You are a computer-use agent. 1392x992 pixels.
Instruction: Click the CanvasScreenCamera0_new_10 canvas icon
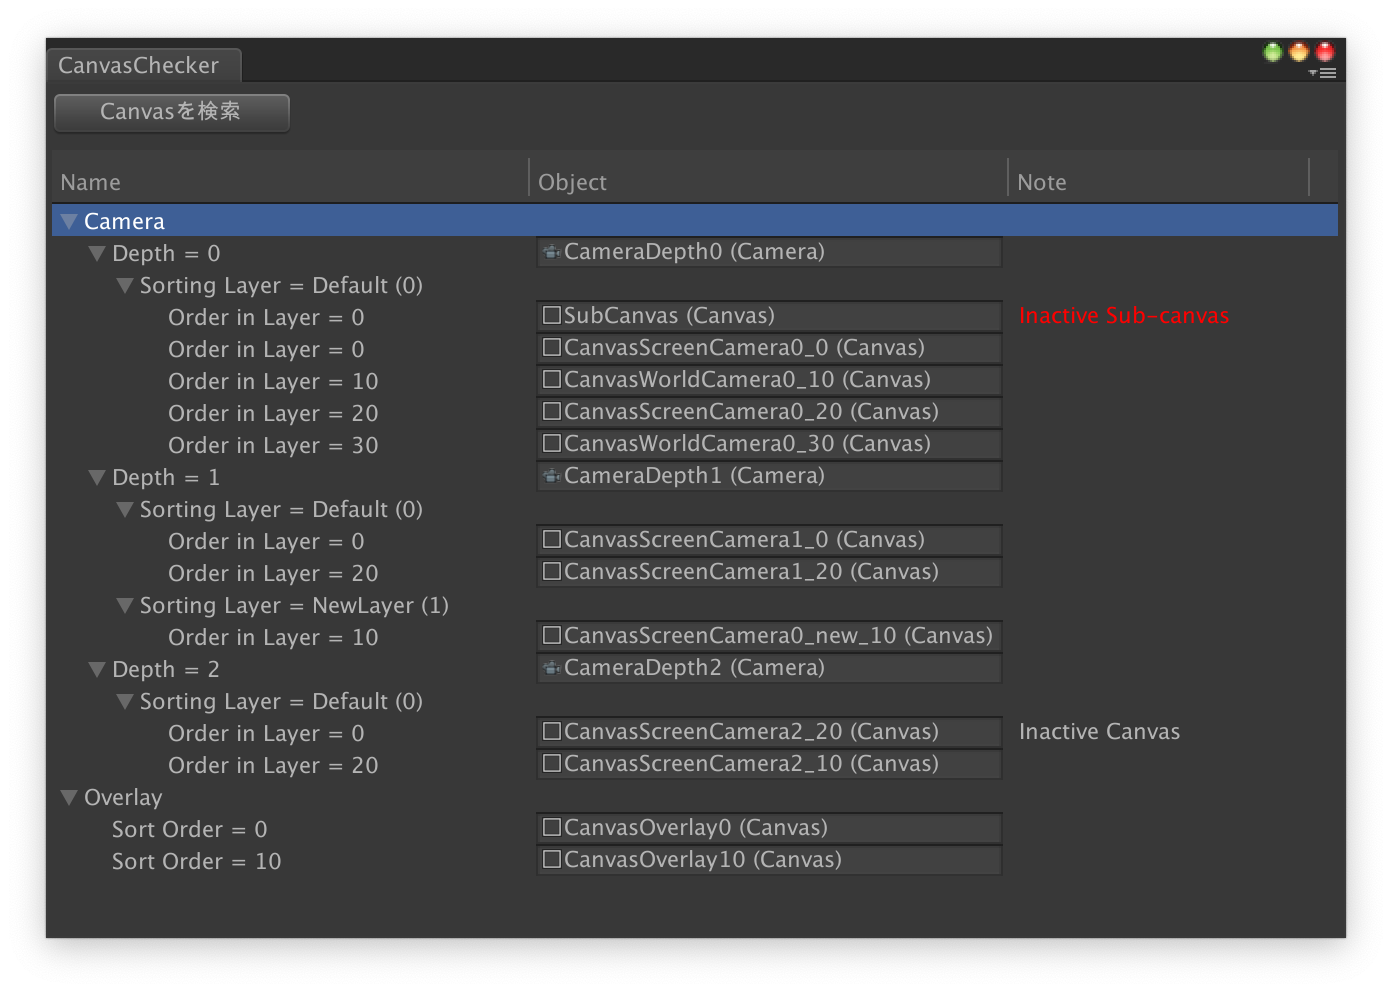(551, 636)
